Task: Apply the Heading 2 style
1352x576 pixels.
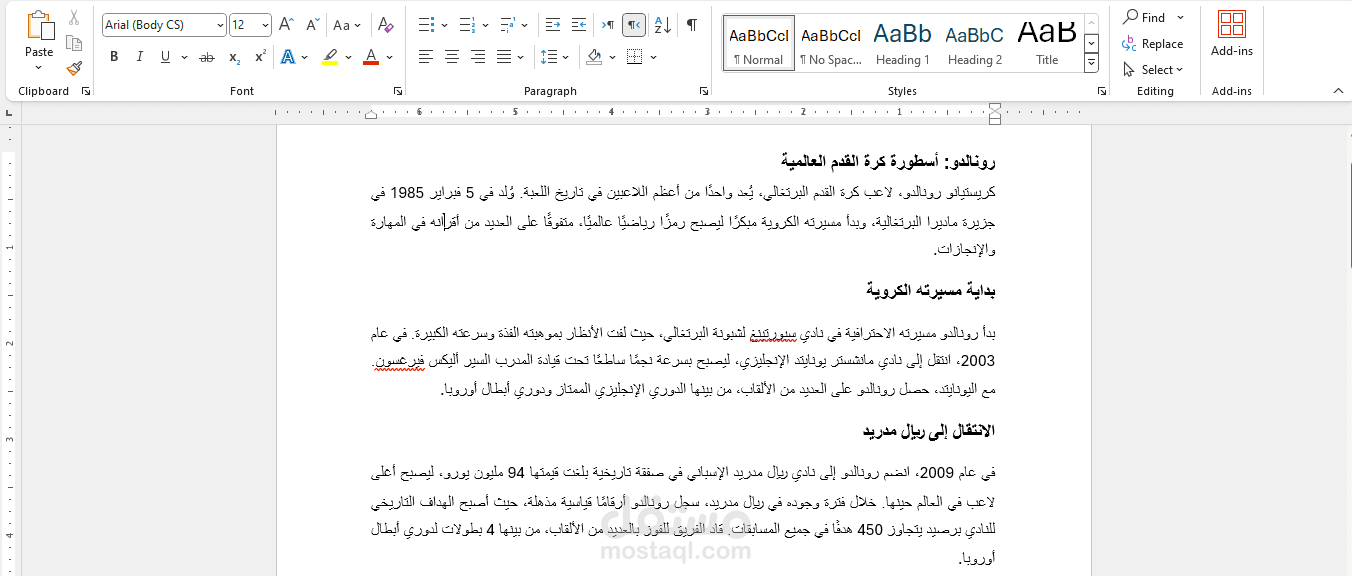Action: (x=975, y=43)
